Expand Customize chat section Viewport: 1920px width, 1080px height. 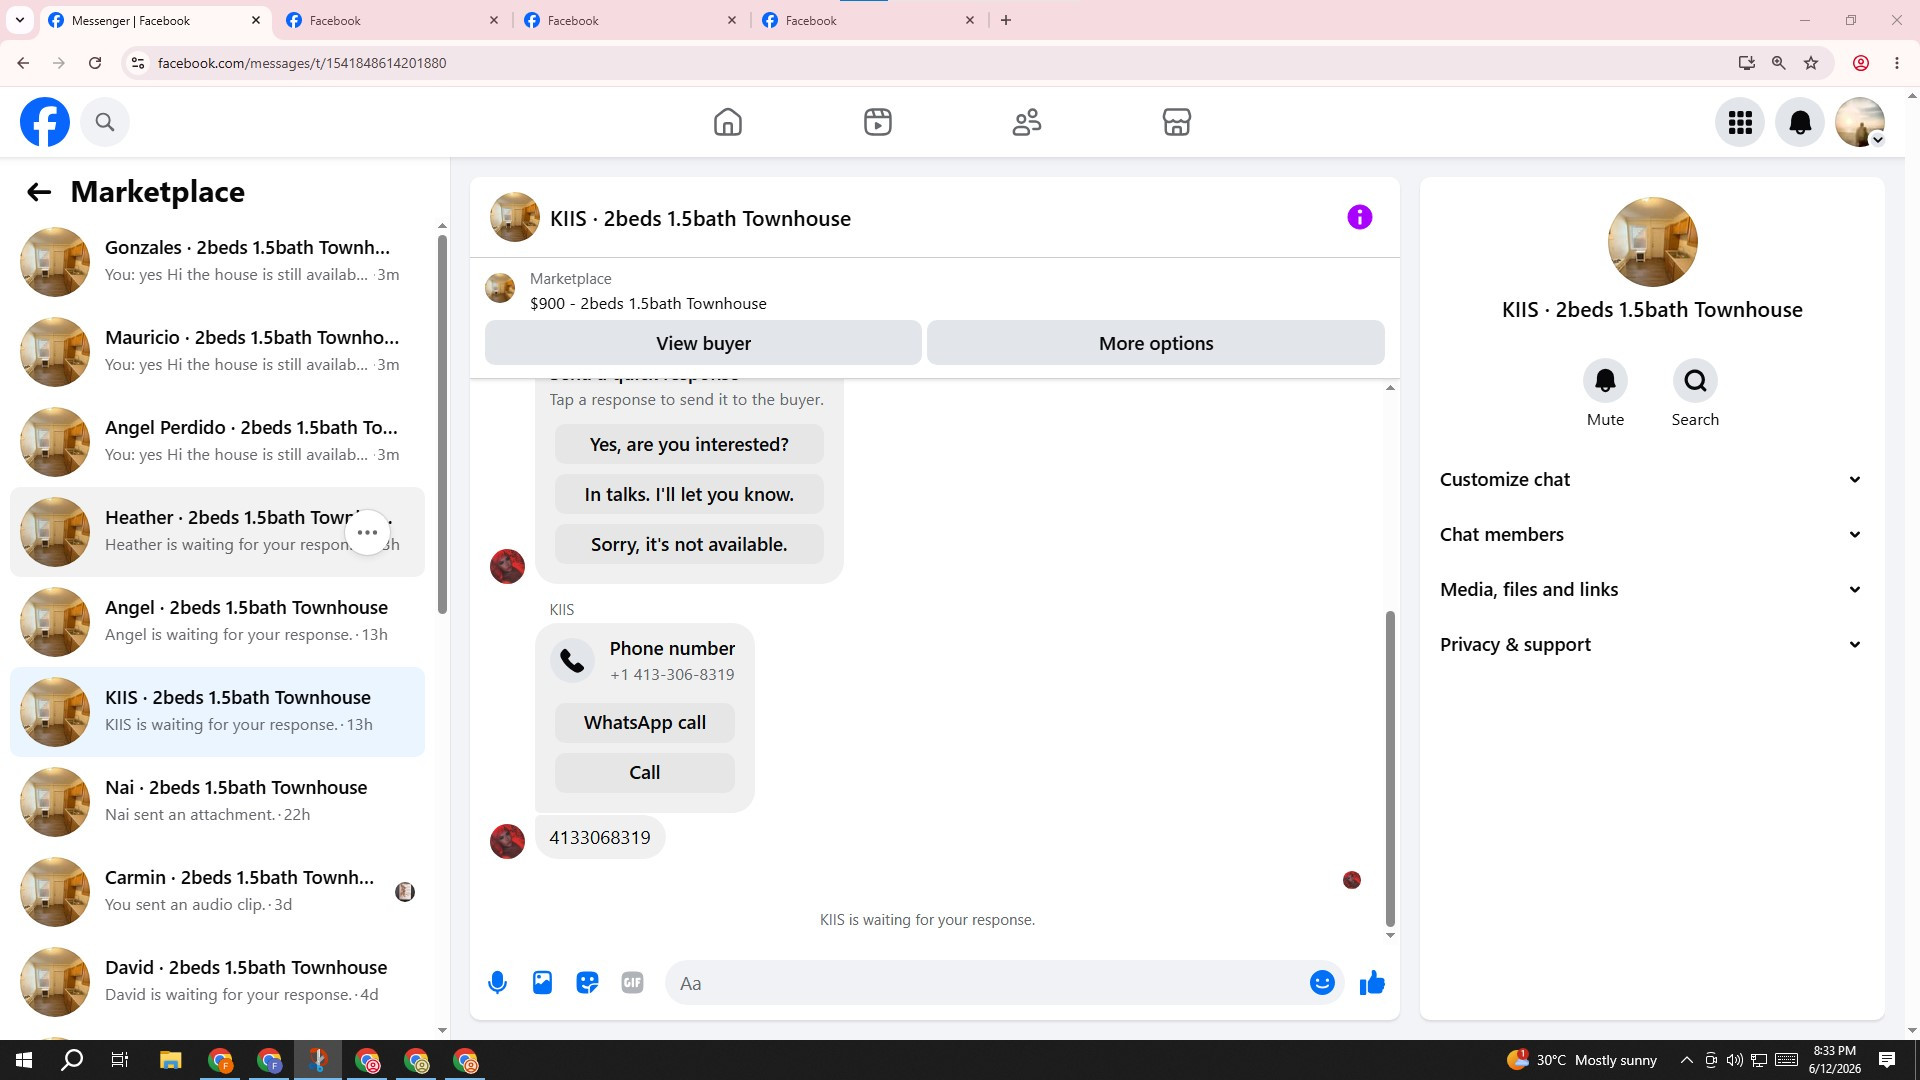click(1652, 480)
